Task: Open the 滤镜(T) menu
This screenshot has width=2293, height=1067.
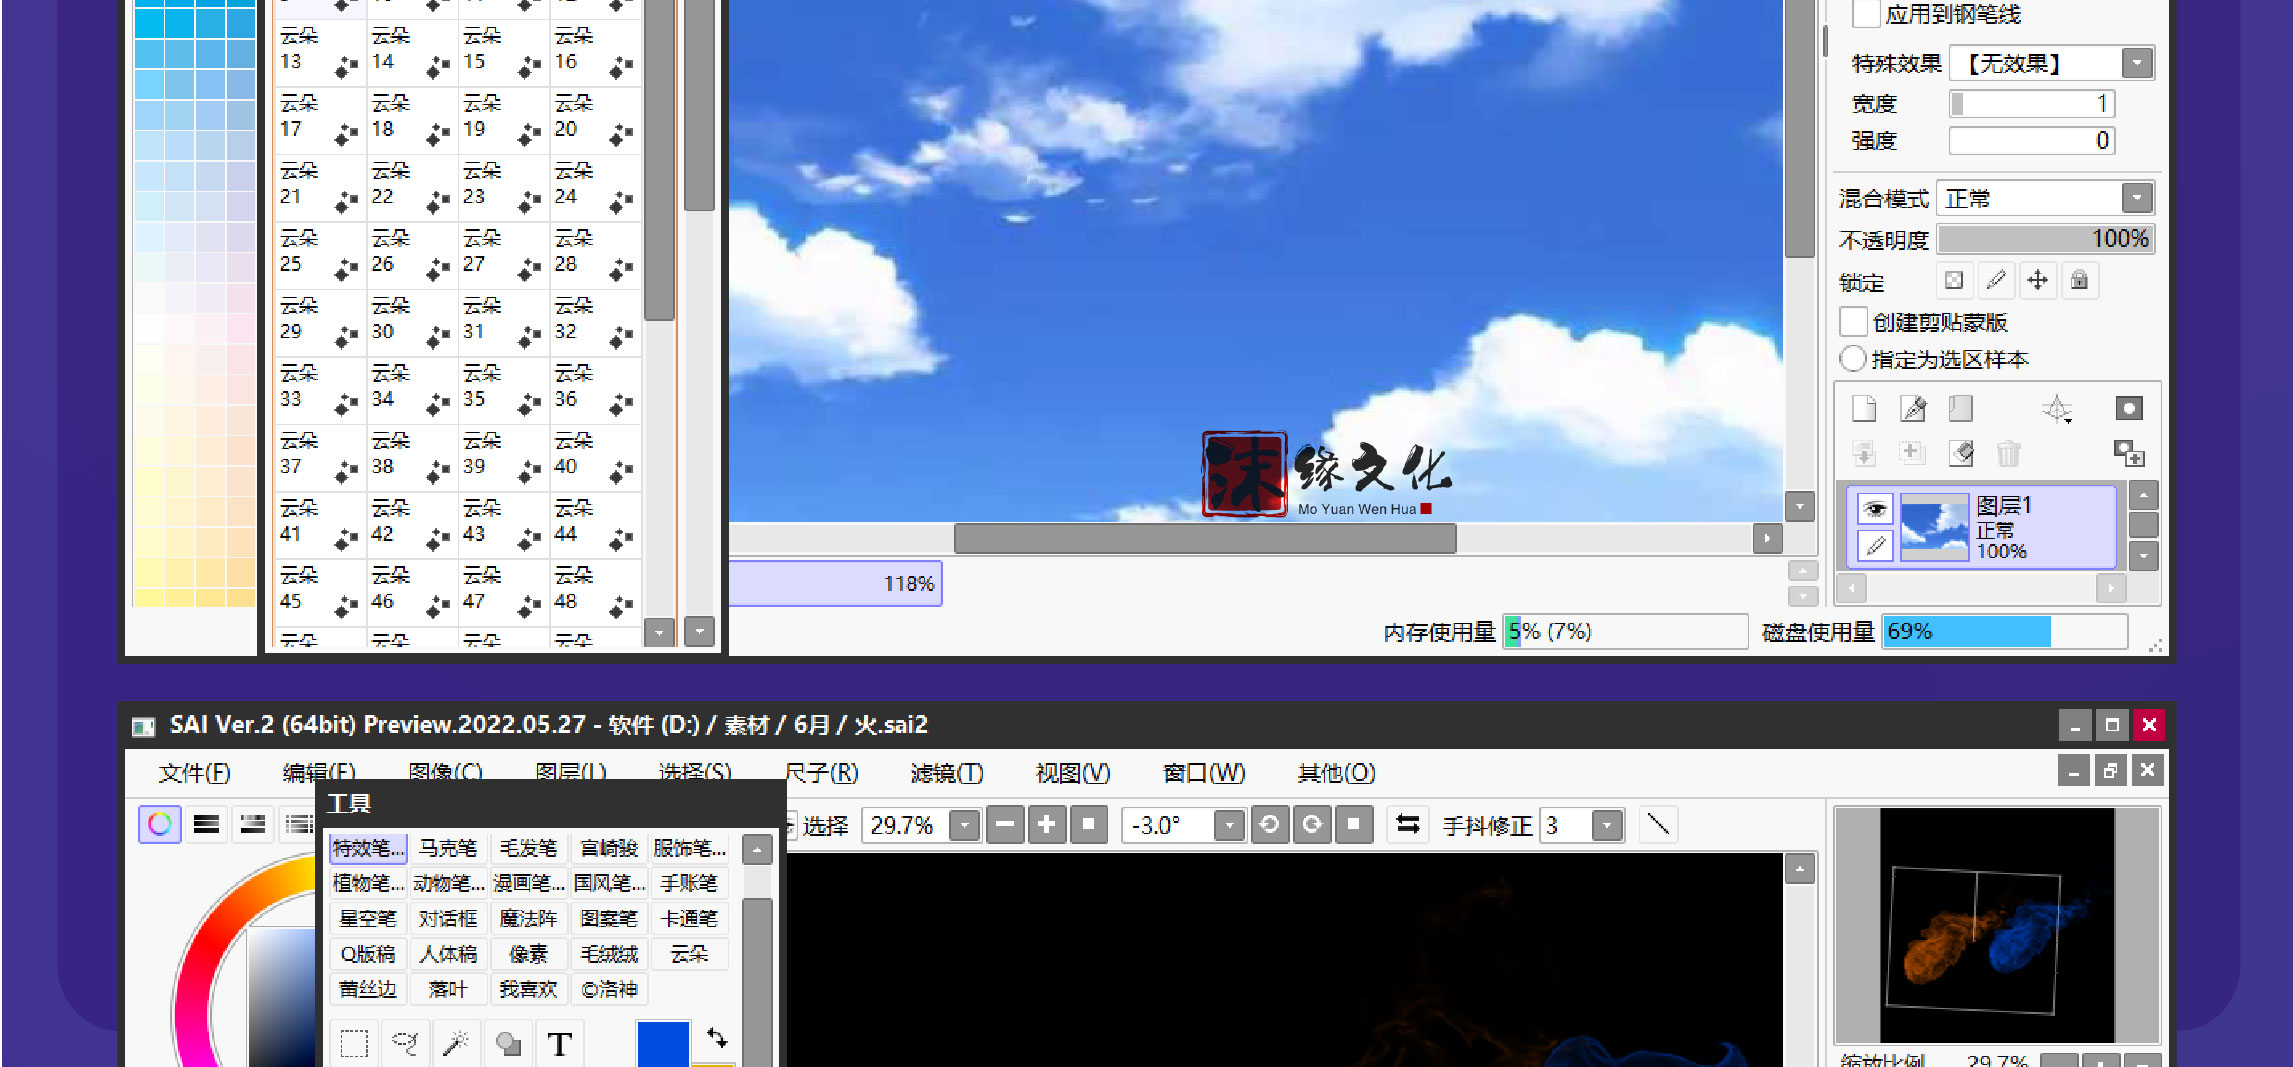Action: click(x=946, y=773)
